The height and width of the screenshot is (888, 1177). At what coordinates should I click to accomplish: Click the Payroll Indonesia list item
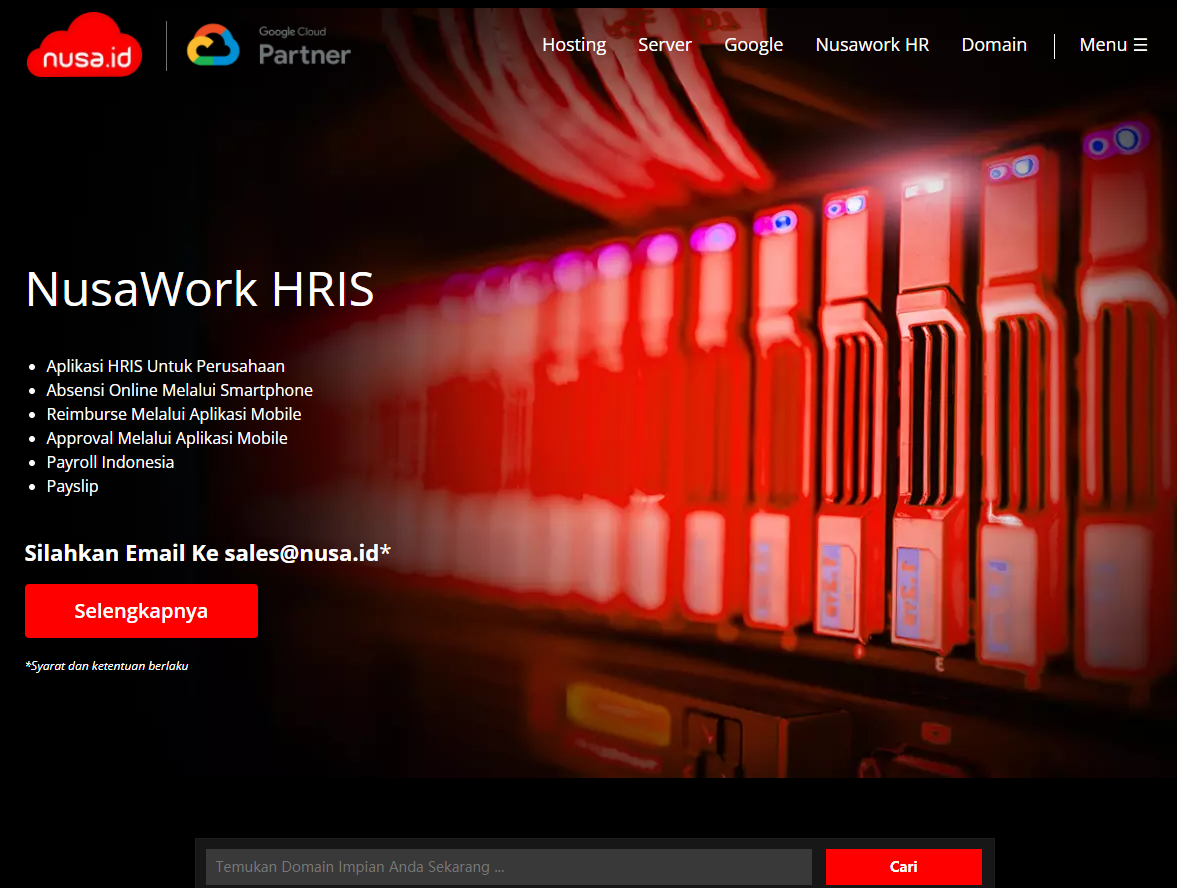[110, 462]
